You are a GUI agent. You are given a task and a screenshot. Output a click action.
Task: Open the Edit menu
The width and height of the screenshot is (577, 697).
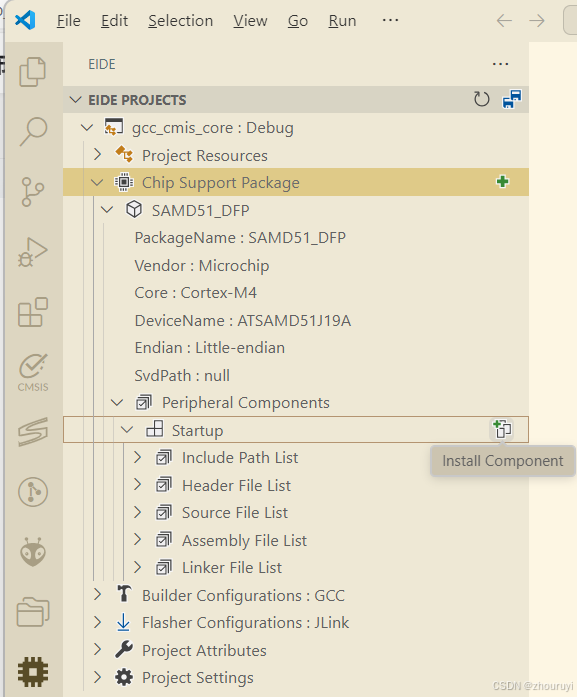[x=114, y=21]
